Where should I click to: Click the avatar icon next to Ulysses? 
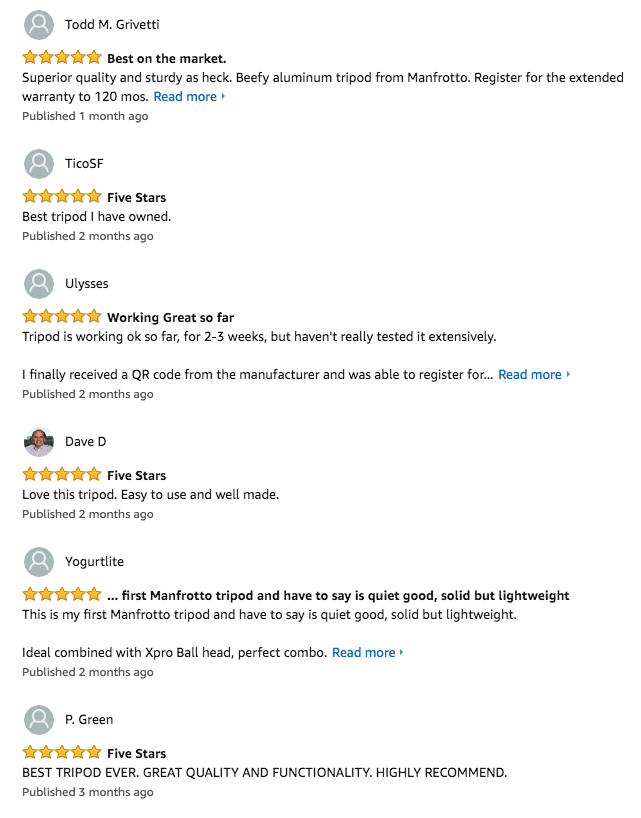click(39, 284)
